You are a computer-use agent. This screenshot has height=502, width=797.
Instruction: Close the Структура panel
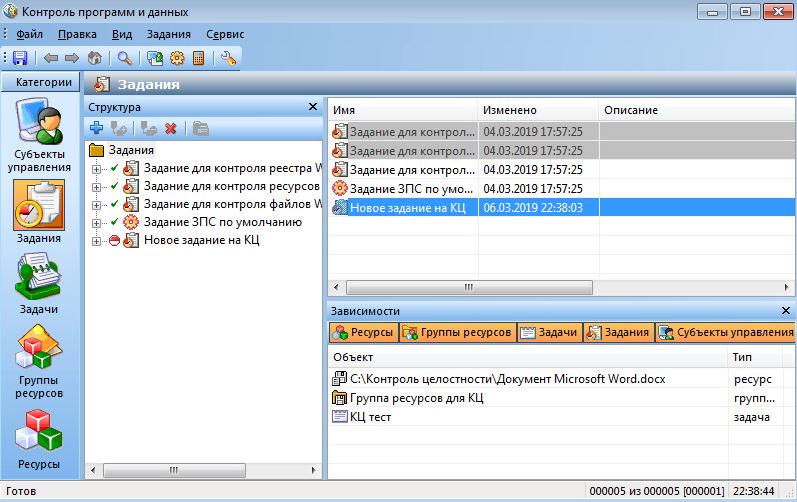[313, 107]
